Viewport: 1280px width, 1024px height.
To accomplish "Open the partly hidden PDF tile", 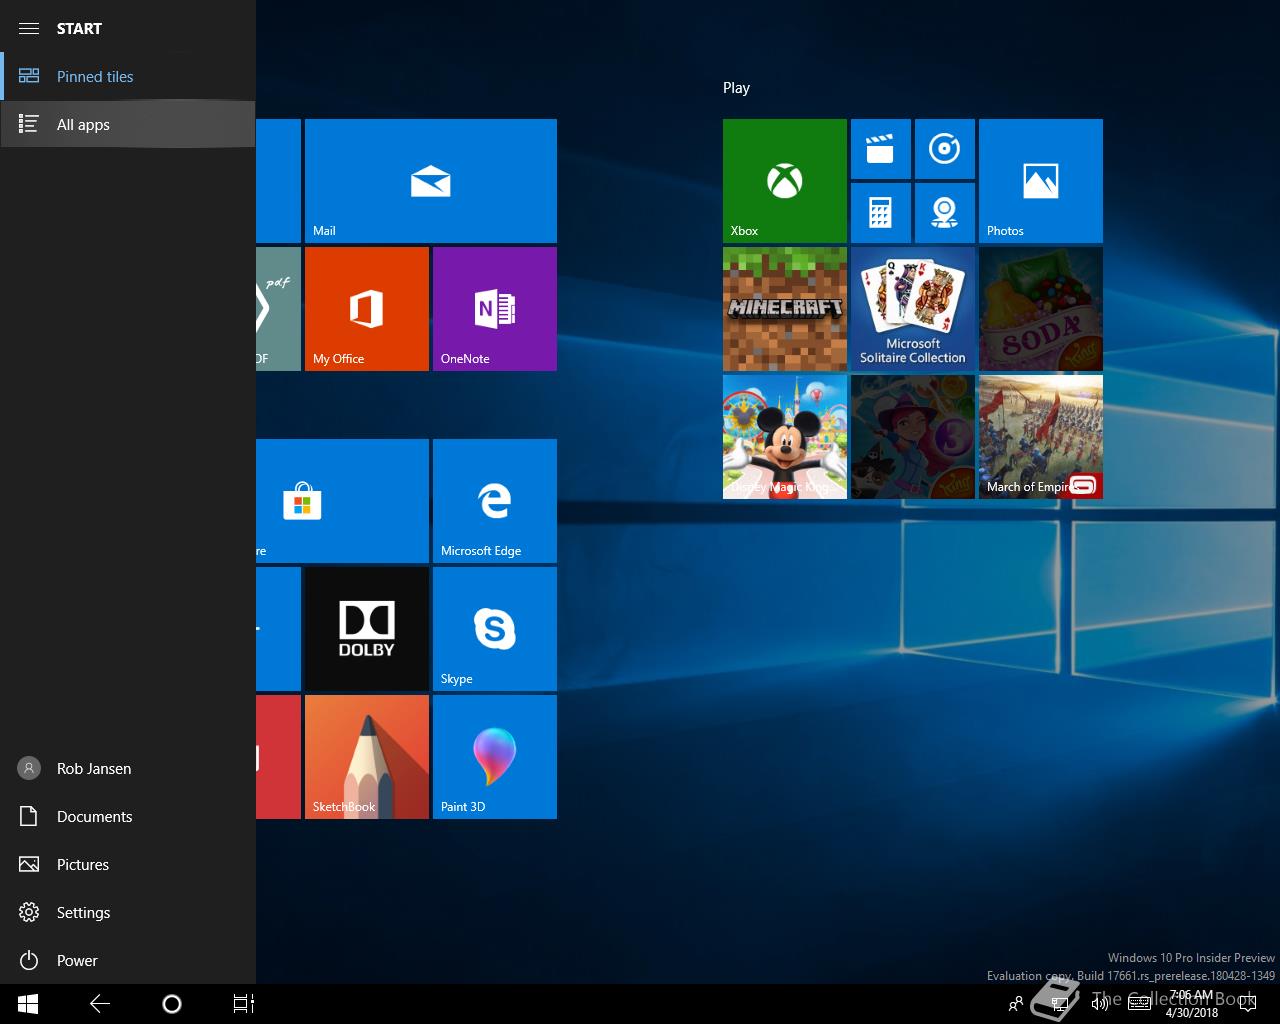I will (x=278, y=309).
